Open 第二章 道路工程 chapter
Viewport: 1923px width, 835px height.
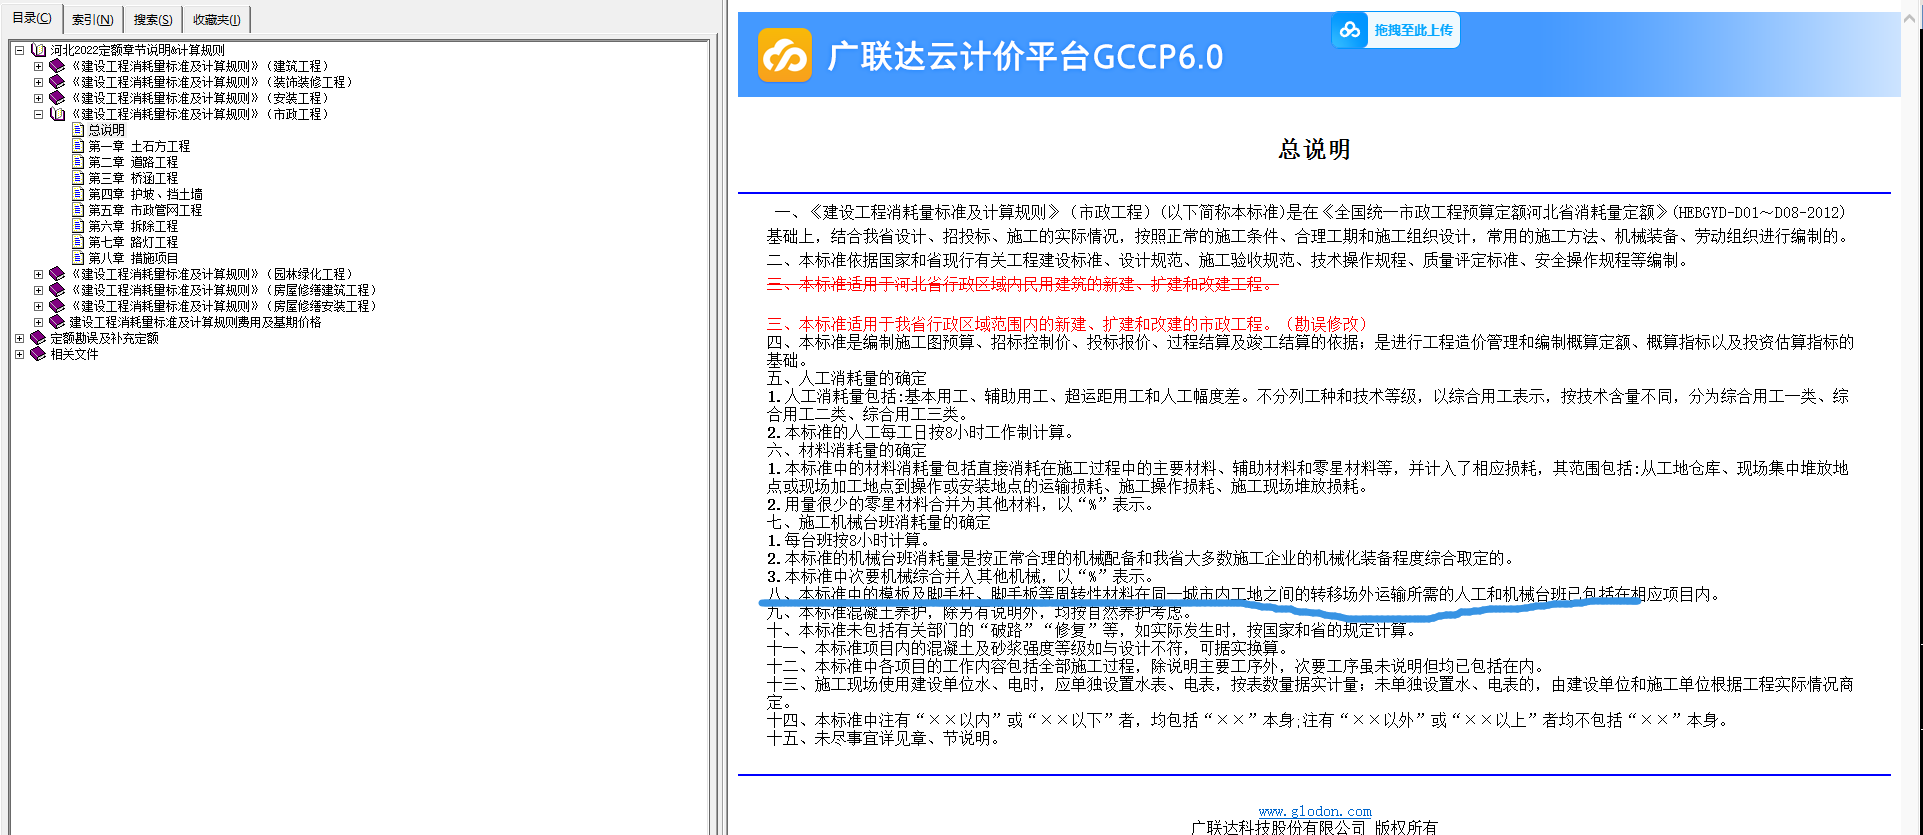pos(133,162)
